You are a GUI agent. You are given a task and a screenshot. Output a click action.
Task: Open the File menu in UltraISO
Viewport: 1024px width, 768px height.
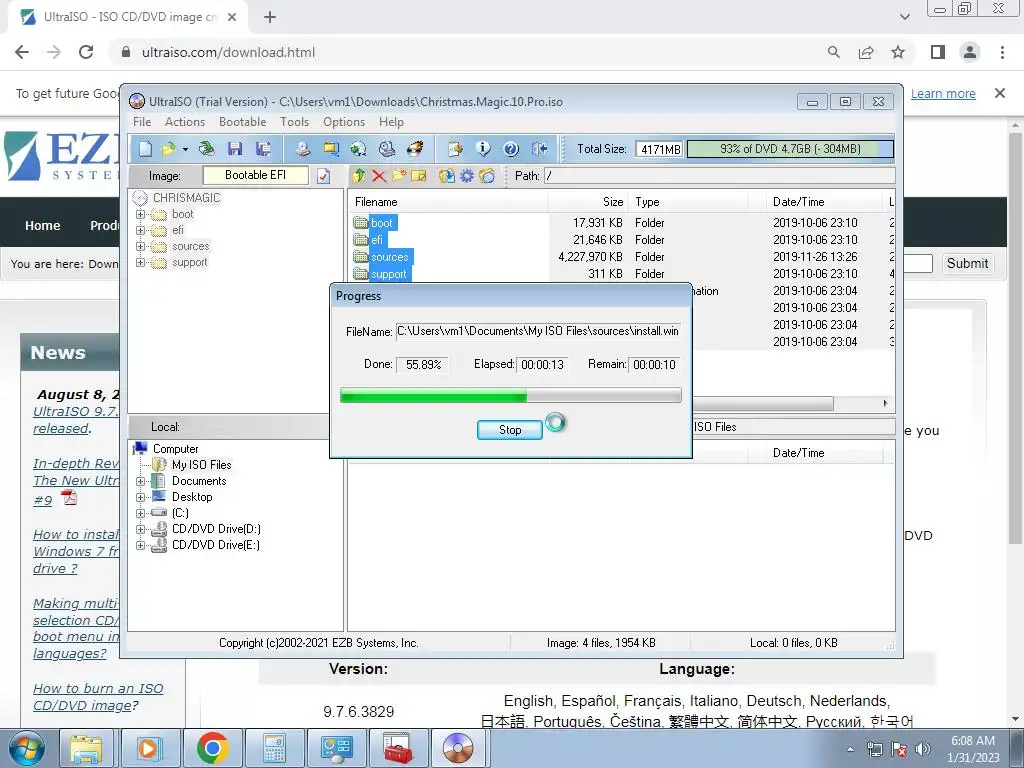pos(142,122)
